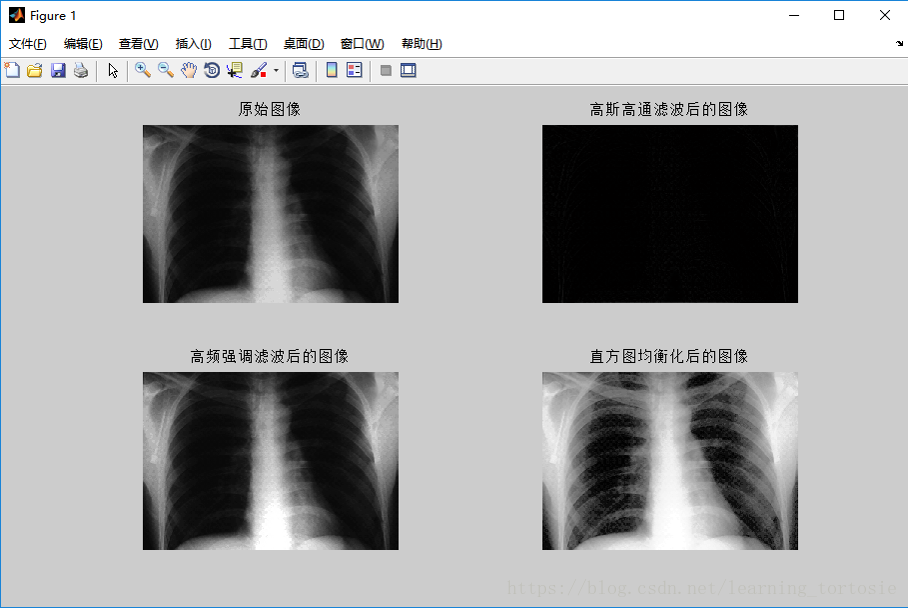
Task: Click the Link Plot toolbar icon
Action: [x=300, y=71]
